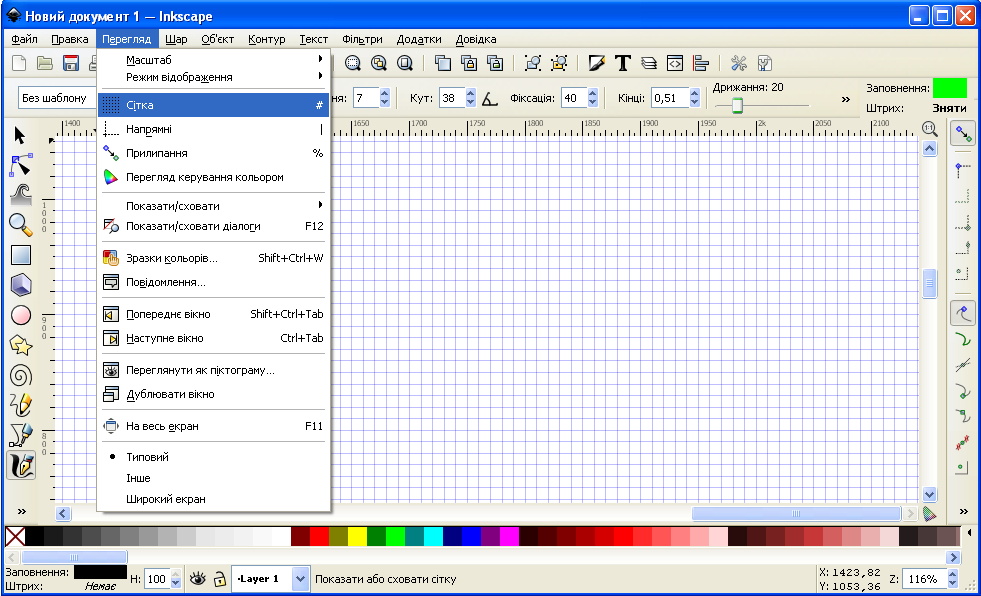Select the Інше radio option
The image size is (981, 596).
[213, 478]
